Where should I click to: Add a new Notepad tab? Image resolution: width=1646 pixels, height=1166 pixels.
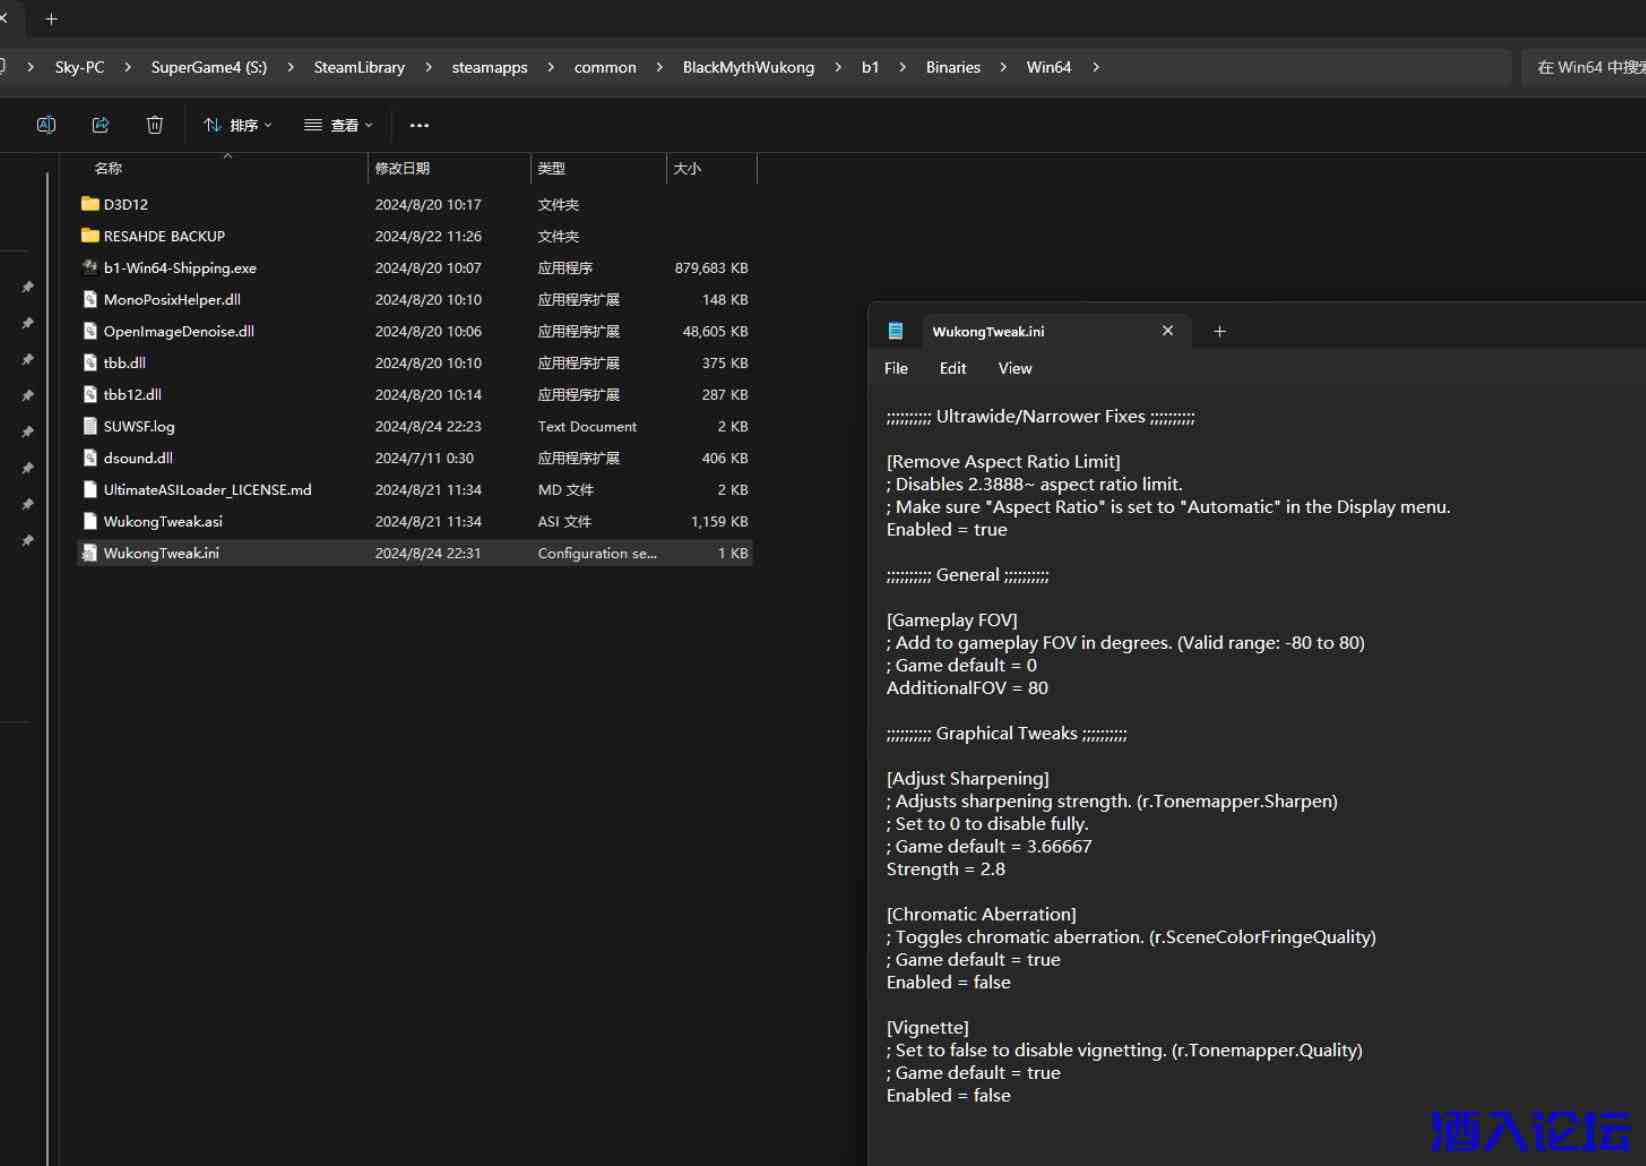[x=1219, y=331]
